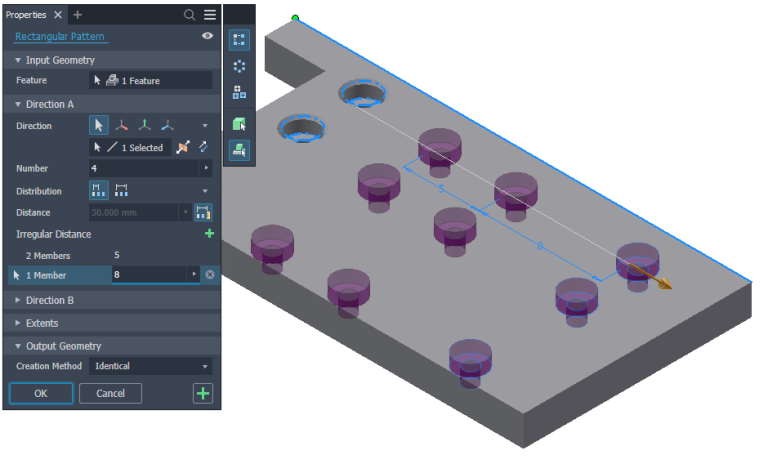Screen dimensions: 768x473
Task: Click the Sketch Driven Pattern icon
Action: [239, 93]
